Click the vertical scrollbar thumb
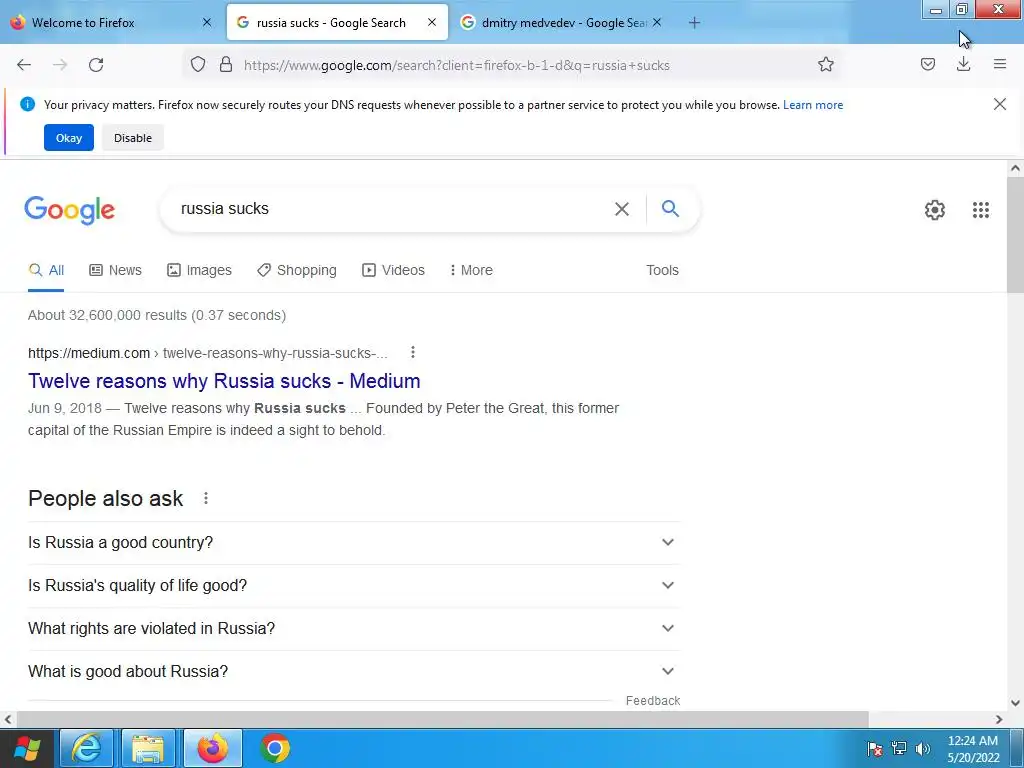The image size is (1024, 768). click(1015, 235)
